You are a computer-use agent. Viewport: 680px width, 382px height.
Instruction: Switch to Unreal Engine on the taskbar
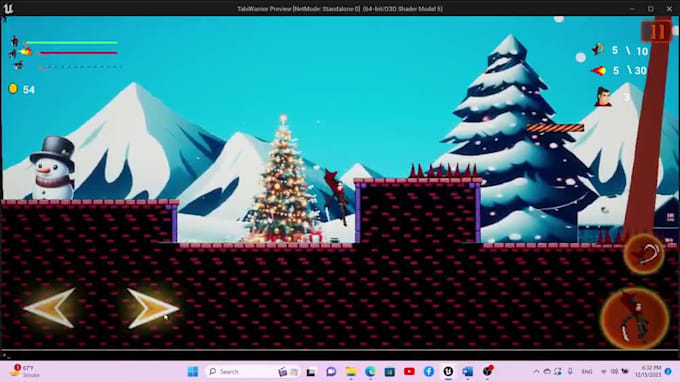click(x=448, y=372)
